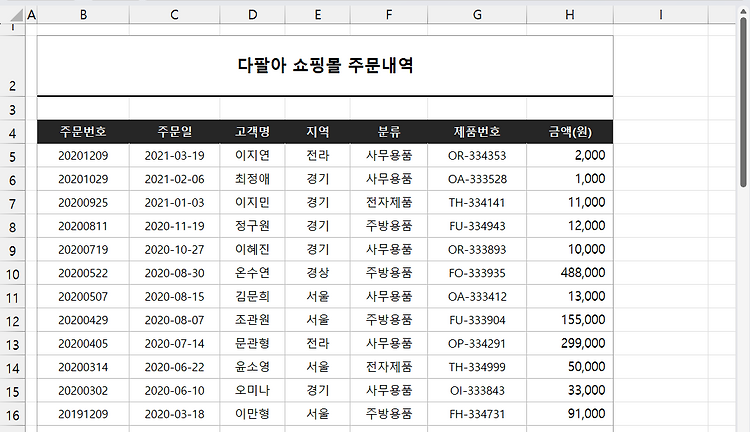Screen dimensions: 750x432
Task: Select column E header
Action: (x=318, y=15)
